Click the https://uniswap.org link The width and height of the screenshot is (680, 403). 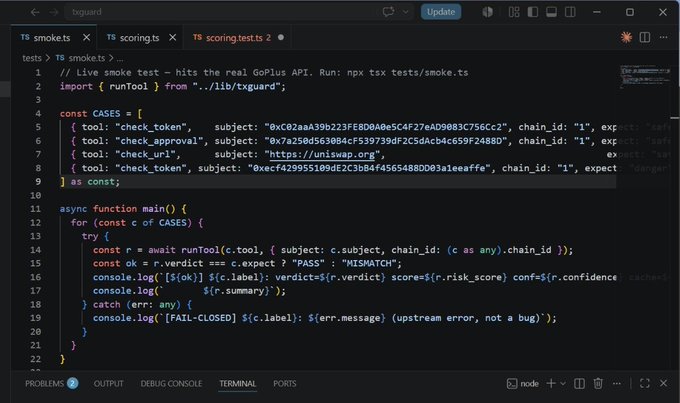(322, 154)
